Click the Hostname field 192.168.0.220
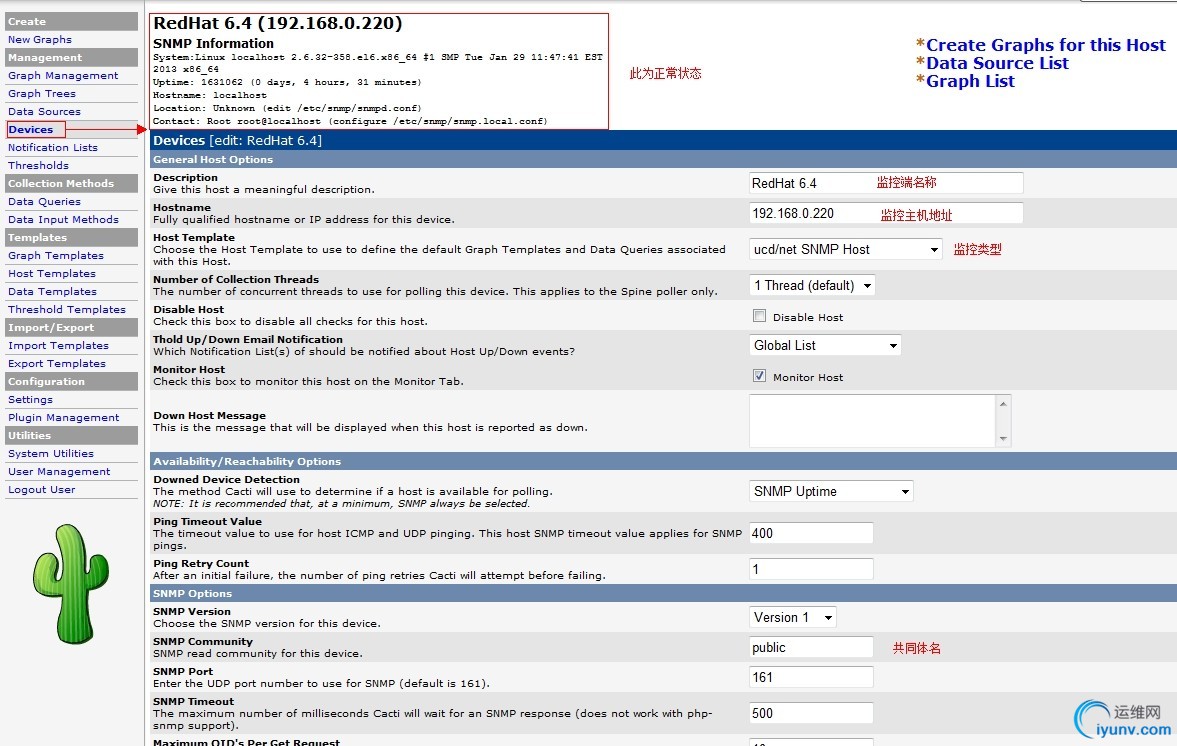Viewport: 1177px width, 746px height. (886, 213)
